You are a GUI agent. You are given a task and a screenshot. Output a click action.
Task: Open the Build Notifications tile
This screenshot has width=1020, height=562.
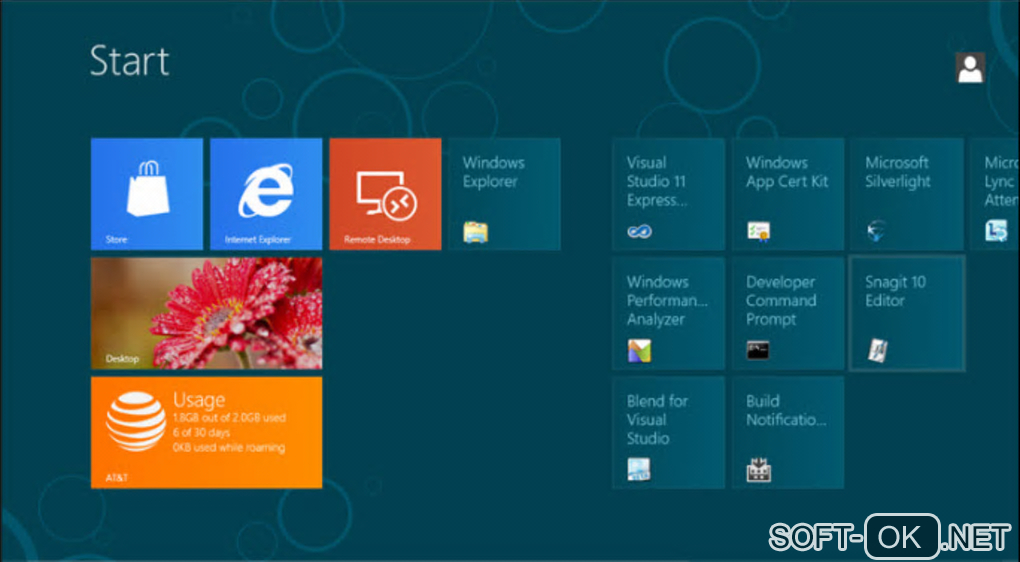788,433
